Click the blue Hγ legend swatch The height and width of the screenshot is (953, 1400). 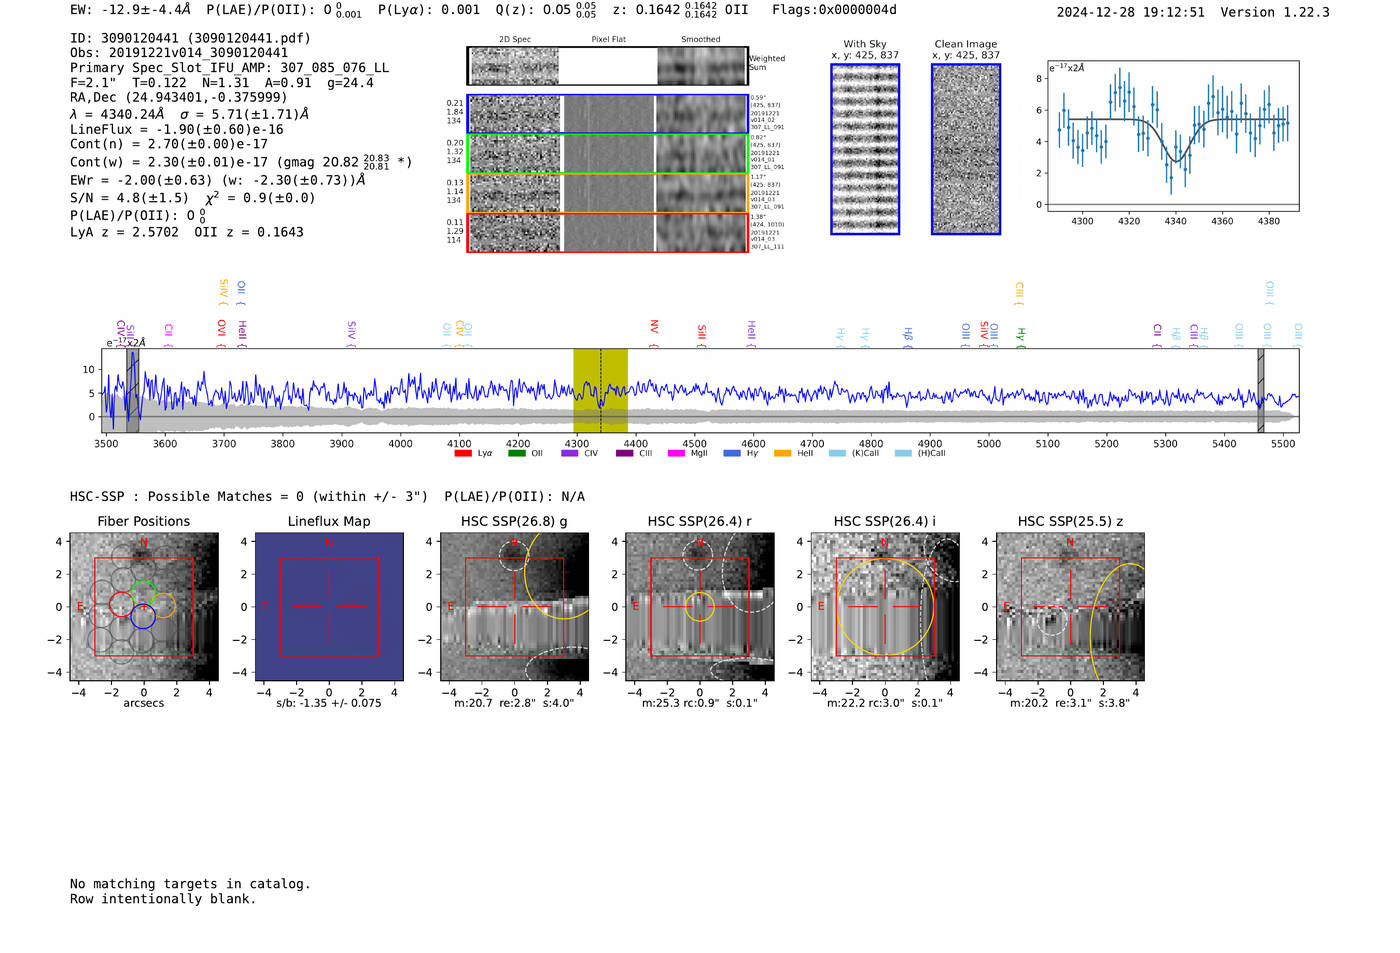tap(732, 453)
